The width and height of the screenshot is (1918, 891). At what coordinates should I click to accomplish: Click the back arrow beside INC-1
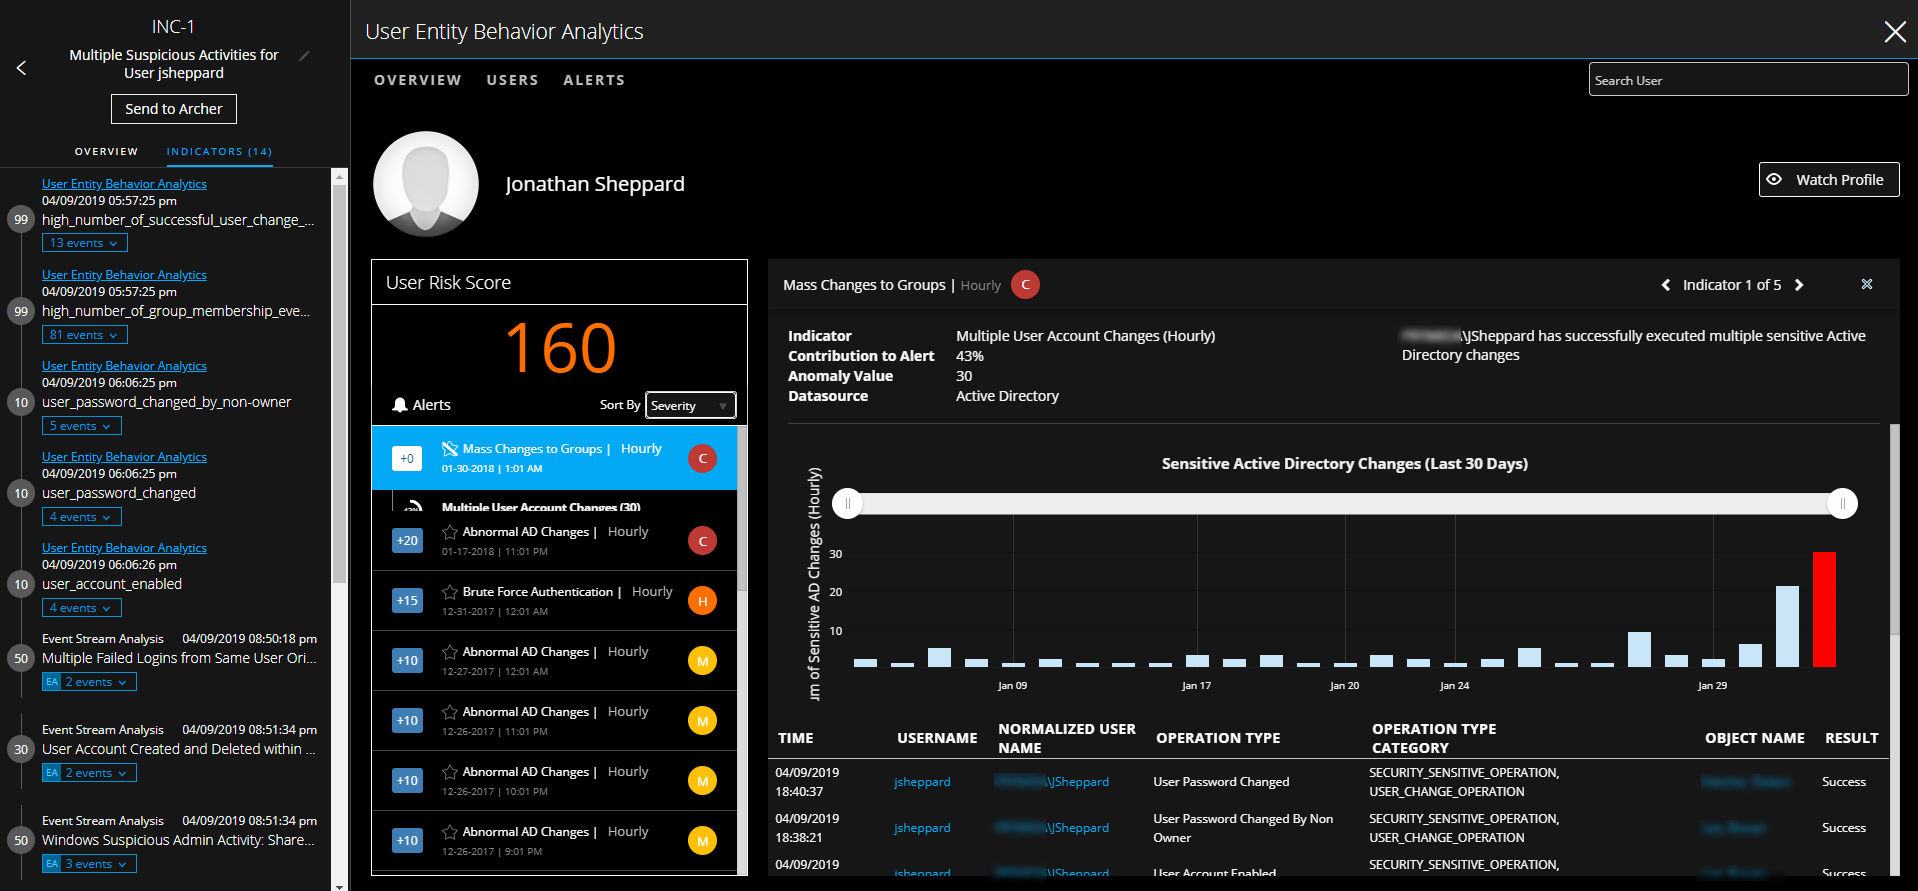21,68
